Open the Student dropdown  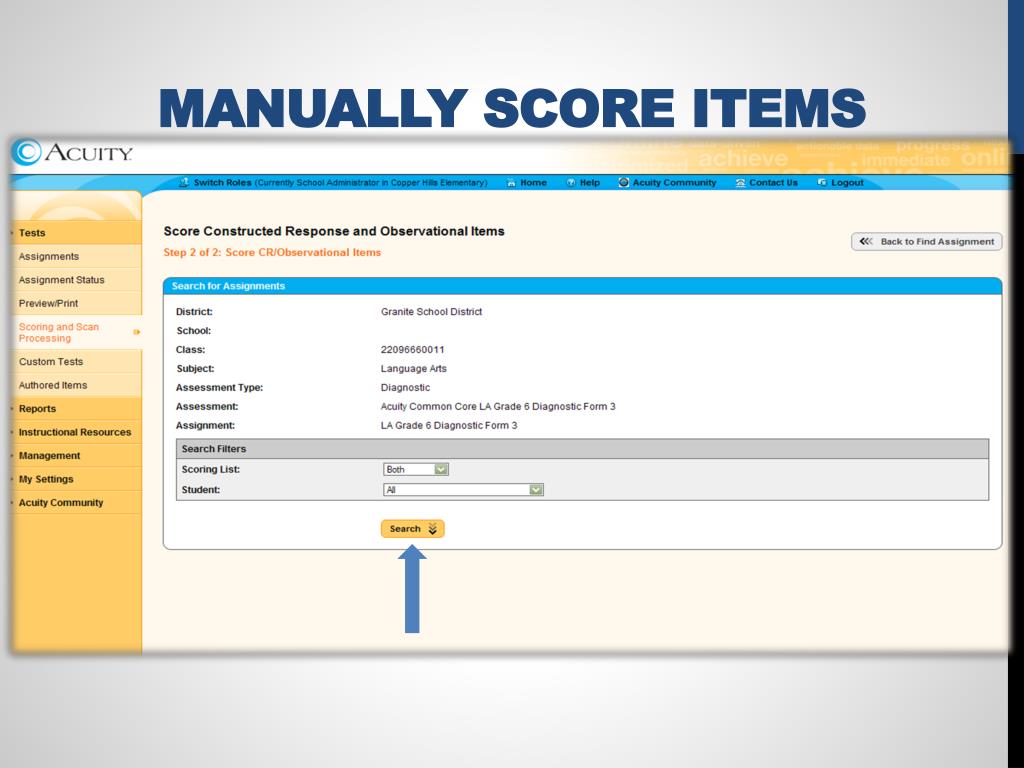click(463, 490)
